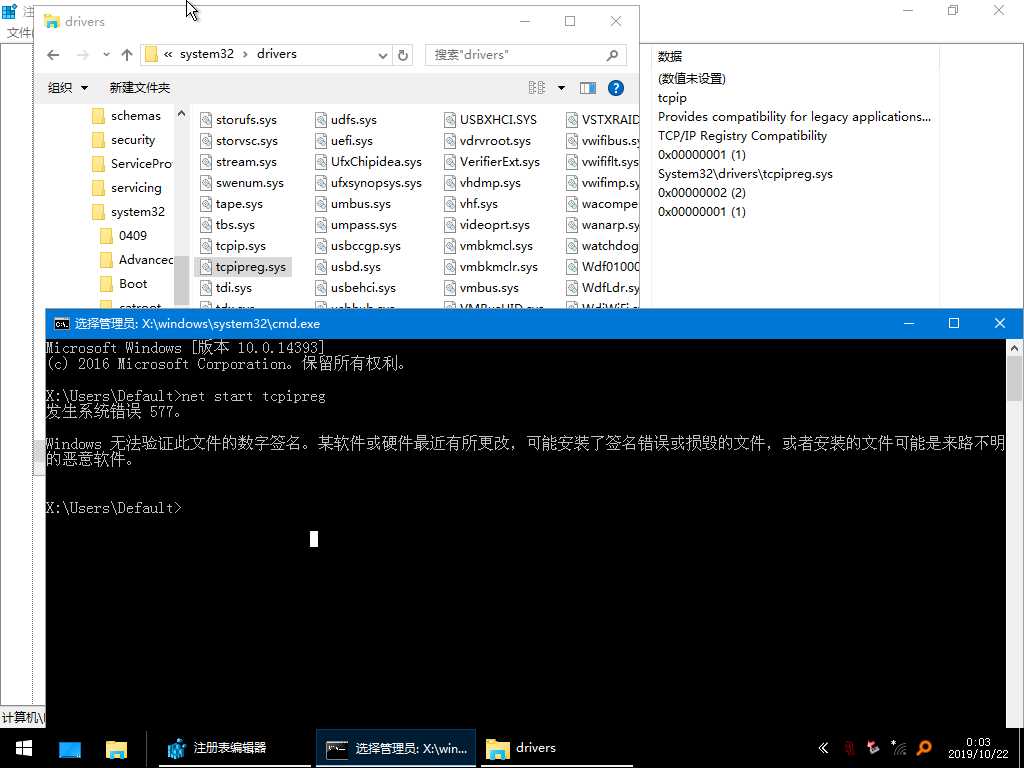
Task: Switch to cmd taskbar button
Action: pos(396,748)
